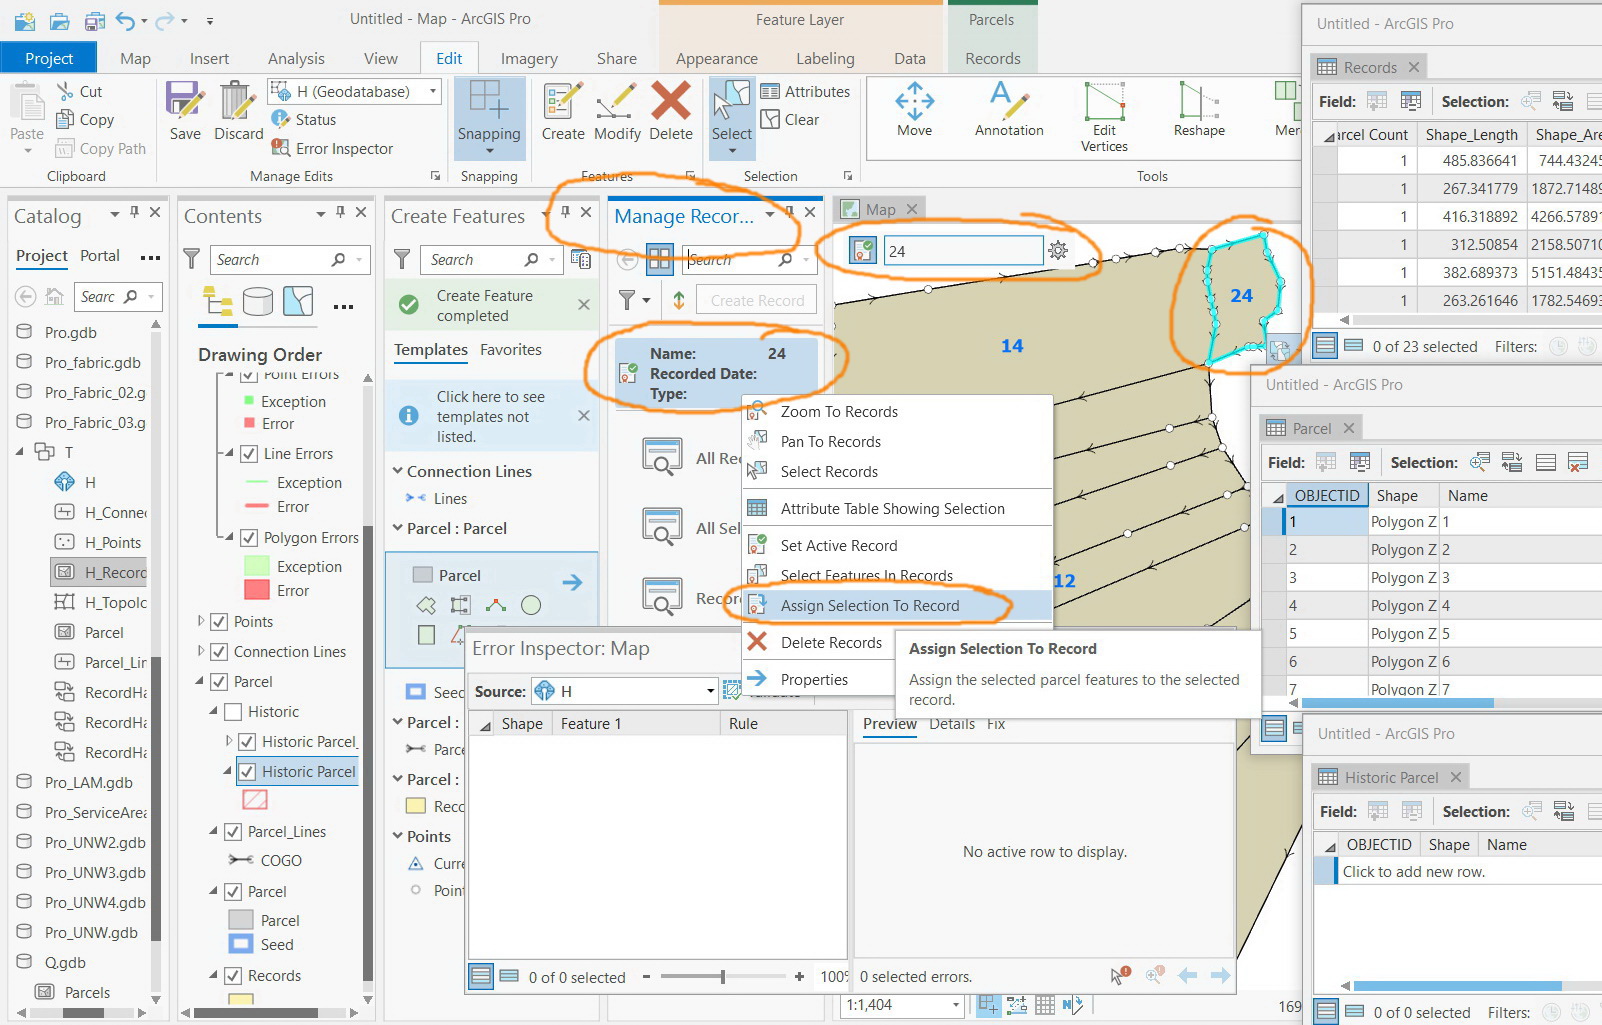
Task: Open the H (Geodatabase) workspace dropdown
Action: [x=433, y=91]
